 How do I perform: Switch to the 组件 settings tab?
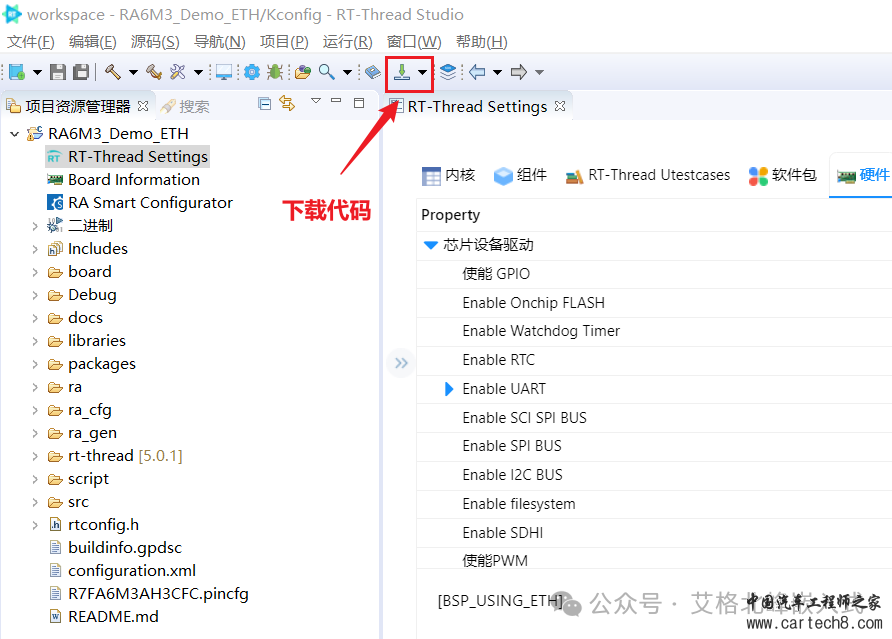520,175
